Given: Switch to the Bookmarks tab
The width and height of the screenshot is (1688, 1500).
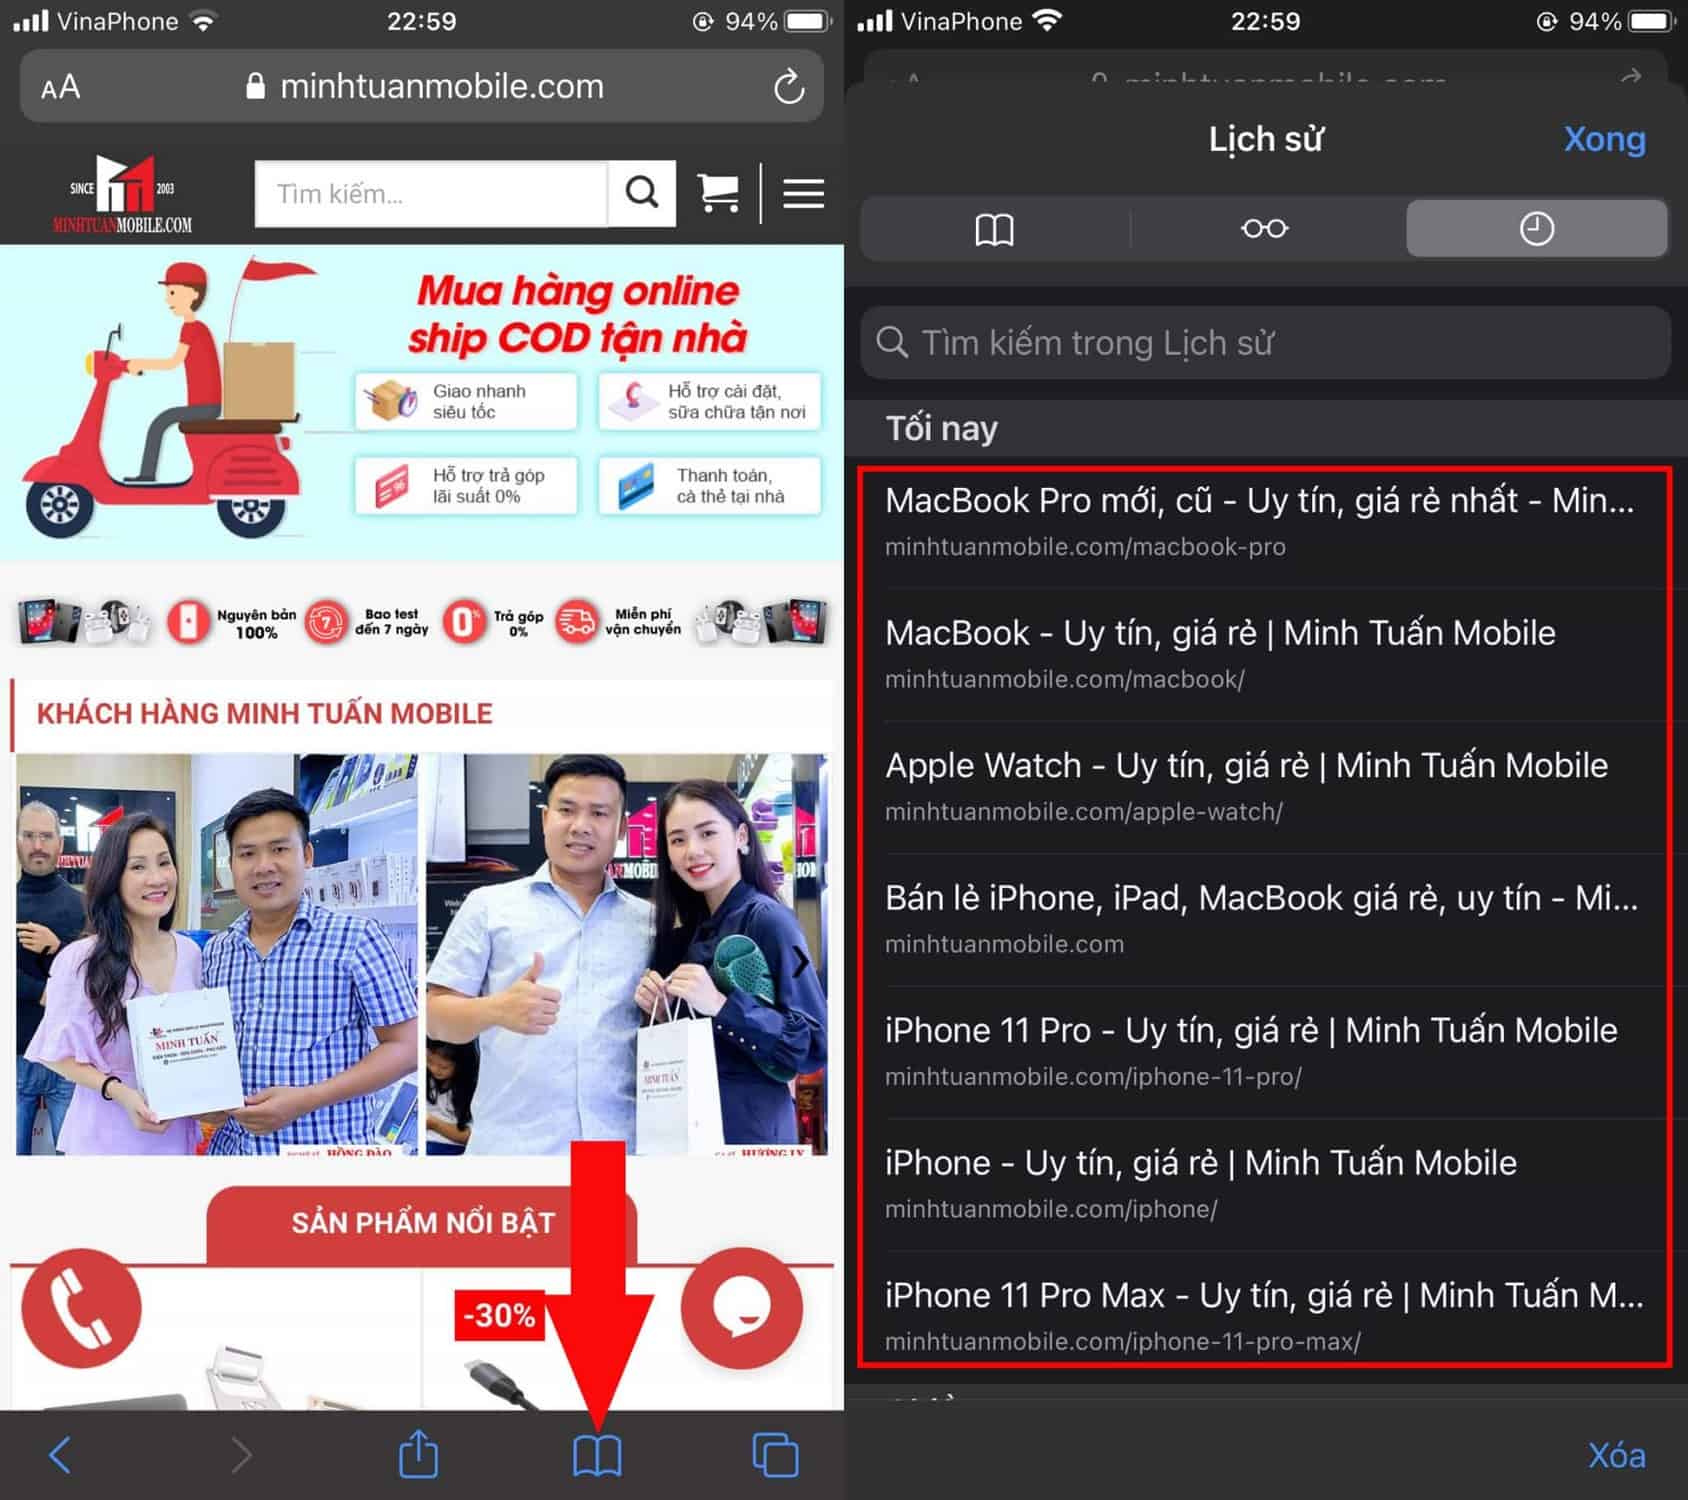Looking at the screenshot, I should pos(994,229).
